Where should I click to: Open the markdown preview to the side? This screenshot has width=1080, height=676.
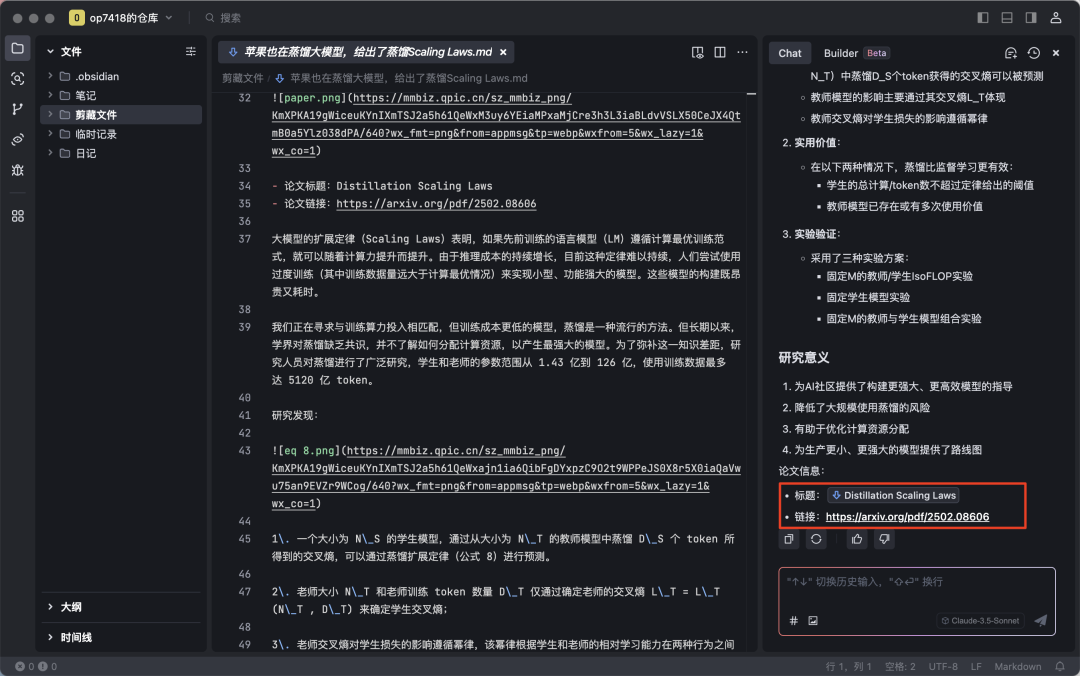tap(698, 52)
